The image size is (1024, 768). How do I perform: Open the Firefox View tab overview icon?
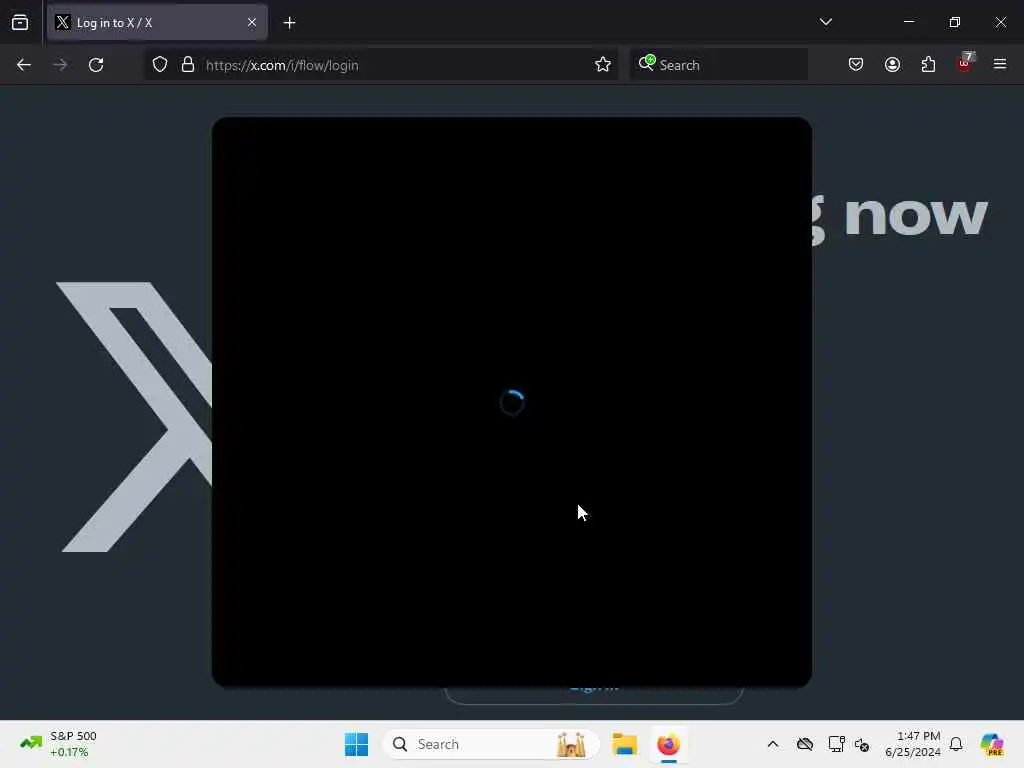point(20,22)
